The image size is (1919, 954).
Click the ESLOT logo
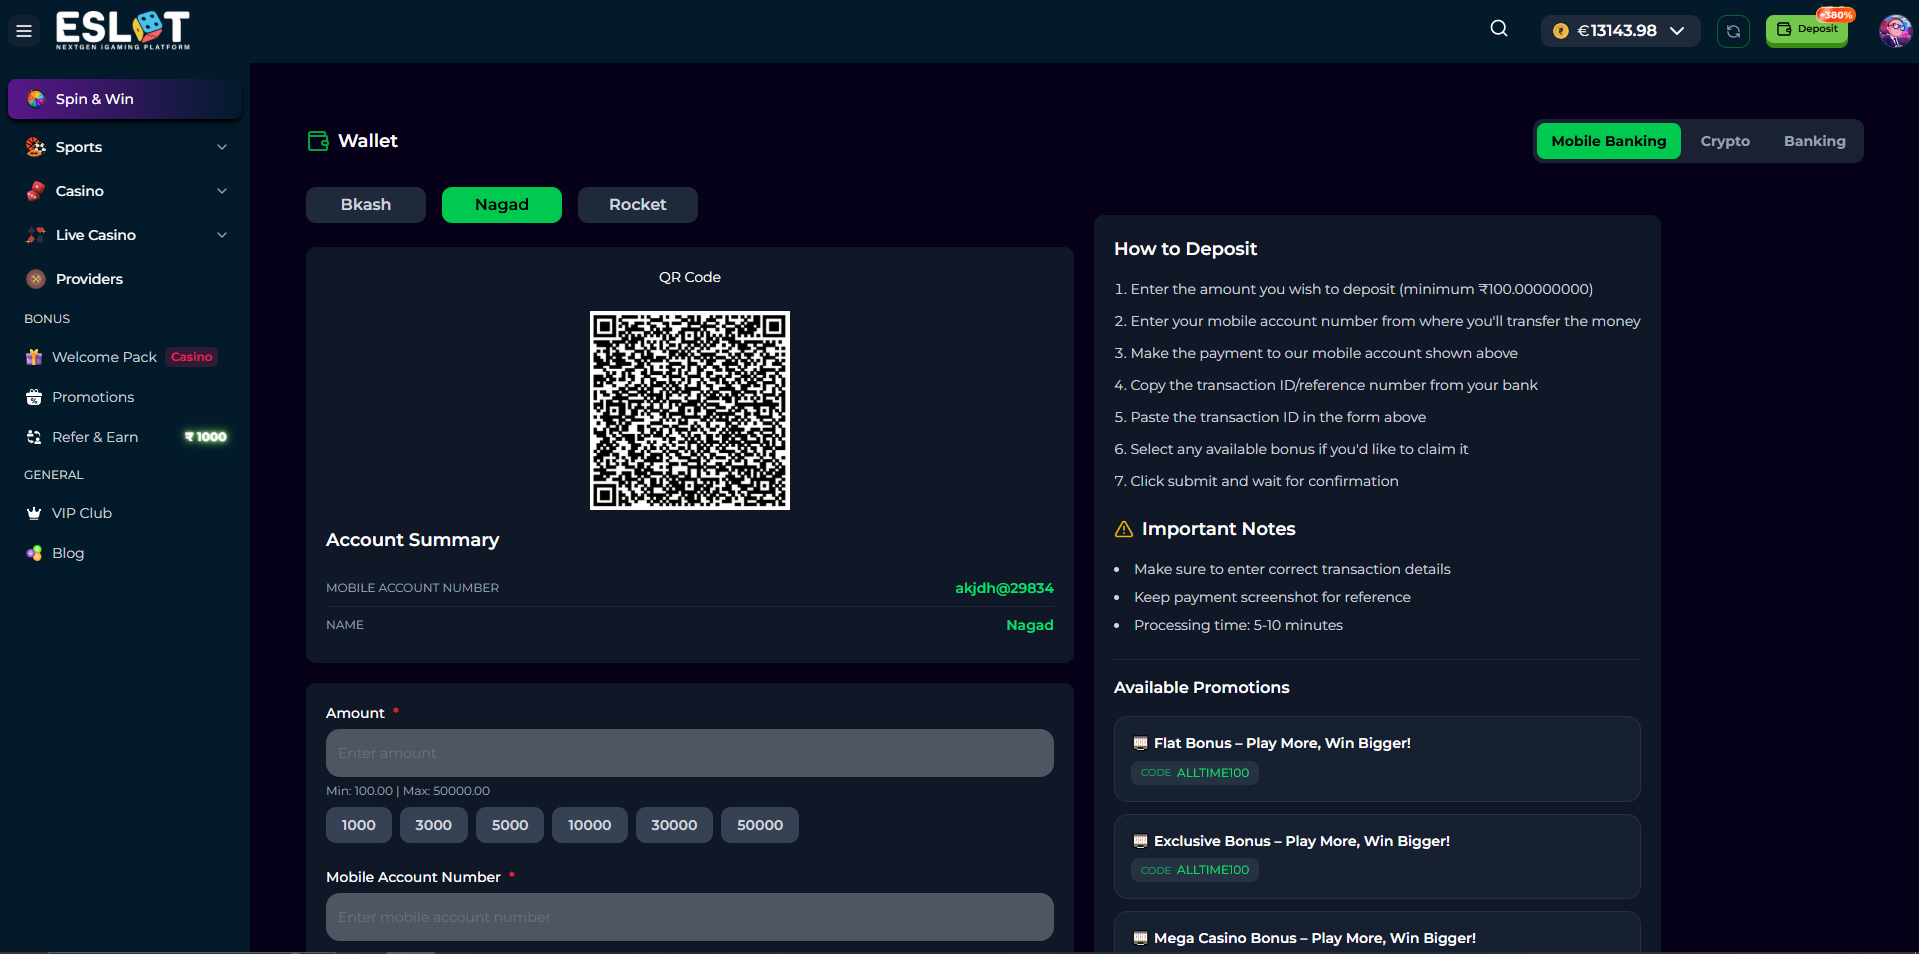(x=123, y=30)
